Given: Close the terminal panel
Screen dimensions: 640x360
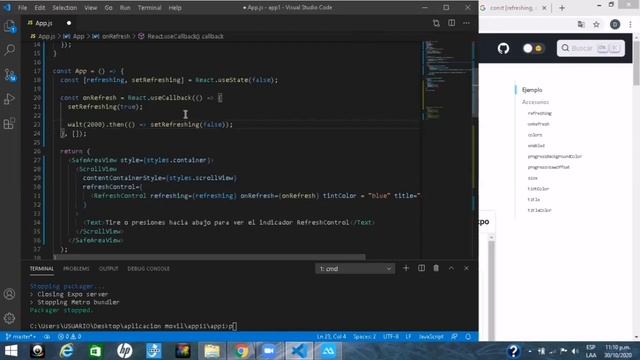Looking at the screenshot, I should click(x=466, y=268).
